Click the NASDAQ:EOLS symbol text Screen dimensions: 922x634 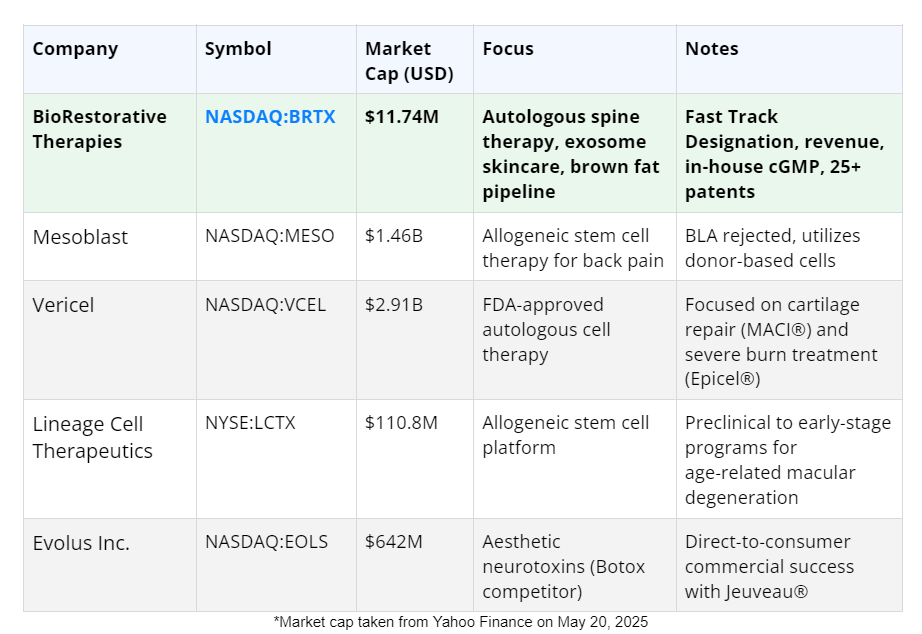(266, 542)
